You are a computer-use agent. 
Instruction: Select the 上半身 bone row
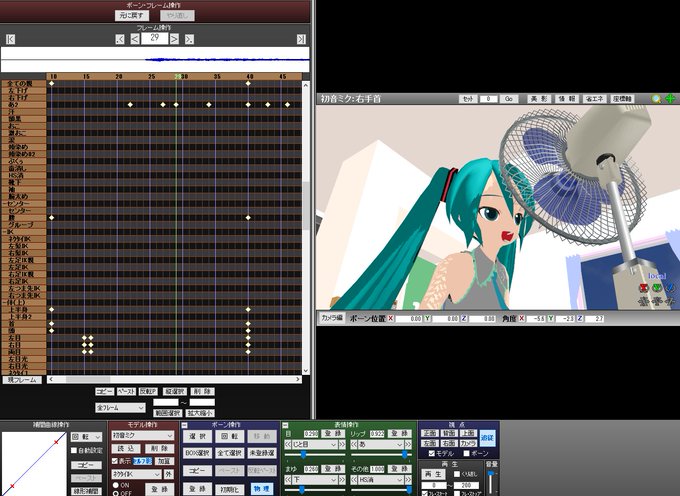24,310
